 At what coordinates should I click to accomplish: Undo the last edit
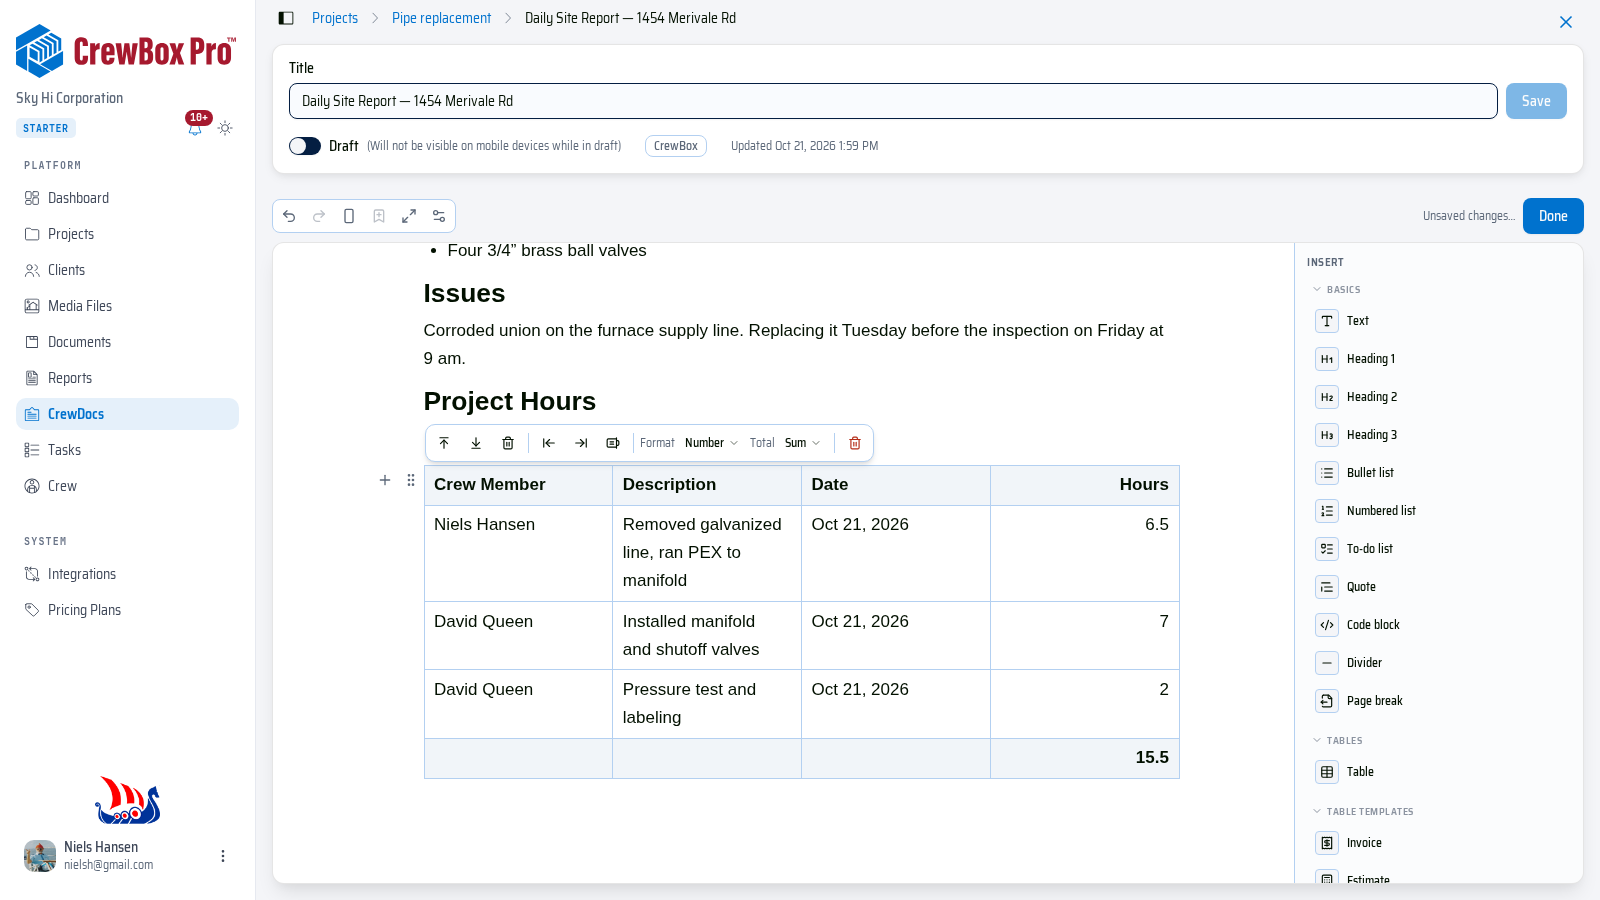pos(289,216)
